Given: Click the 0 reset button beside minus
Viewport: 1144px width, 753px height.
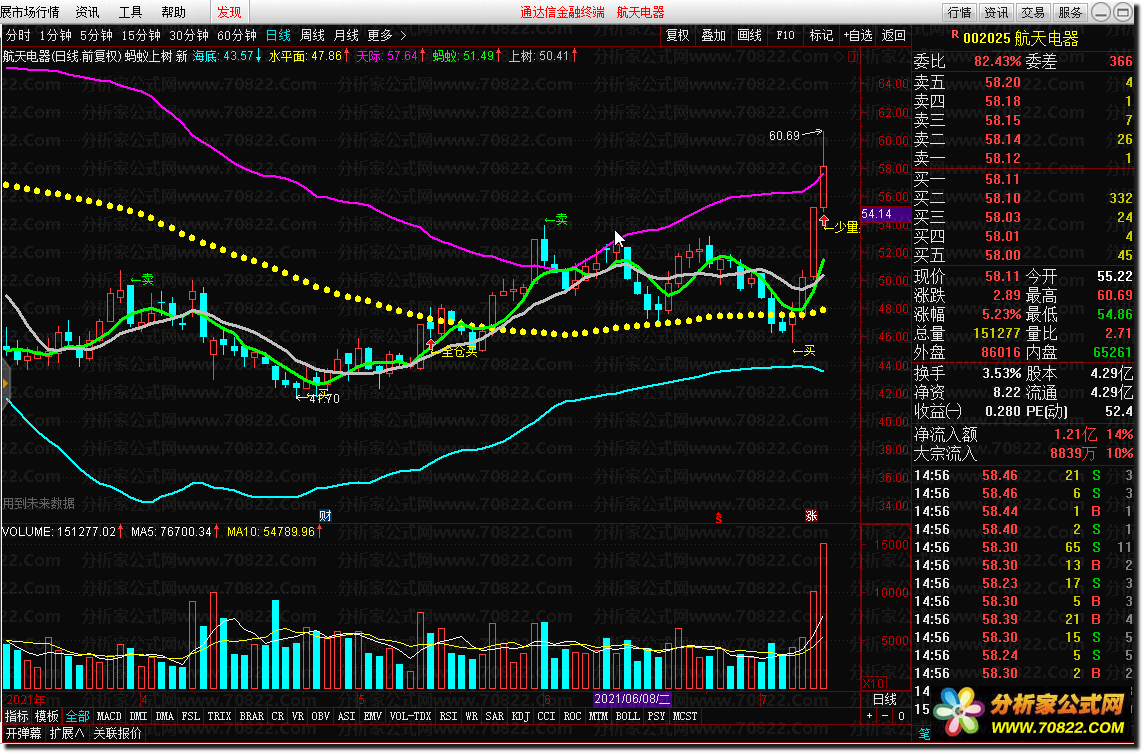Looking at the screenshot, I should (x=901, y=716).
